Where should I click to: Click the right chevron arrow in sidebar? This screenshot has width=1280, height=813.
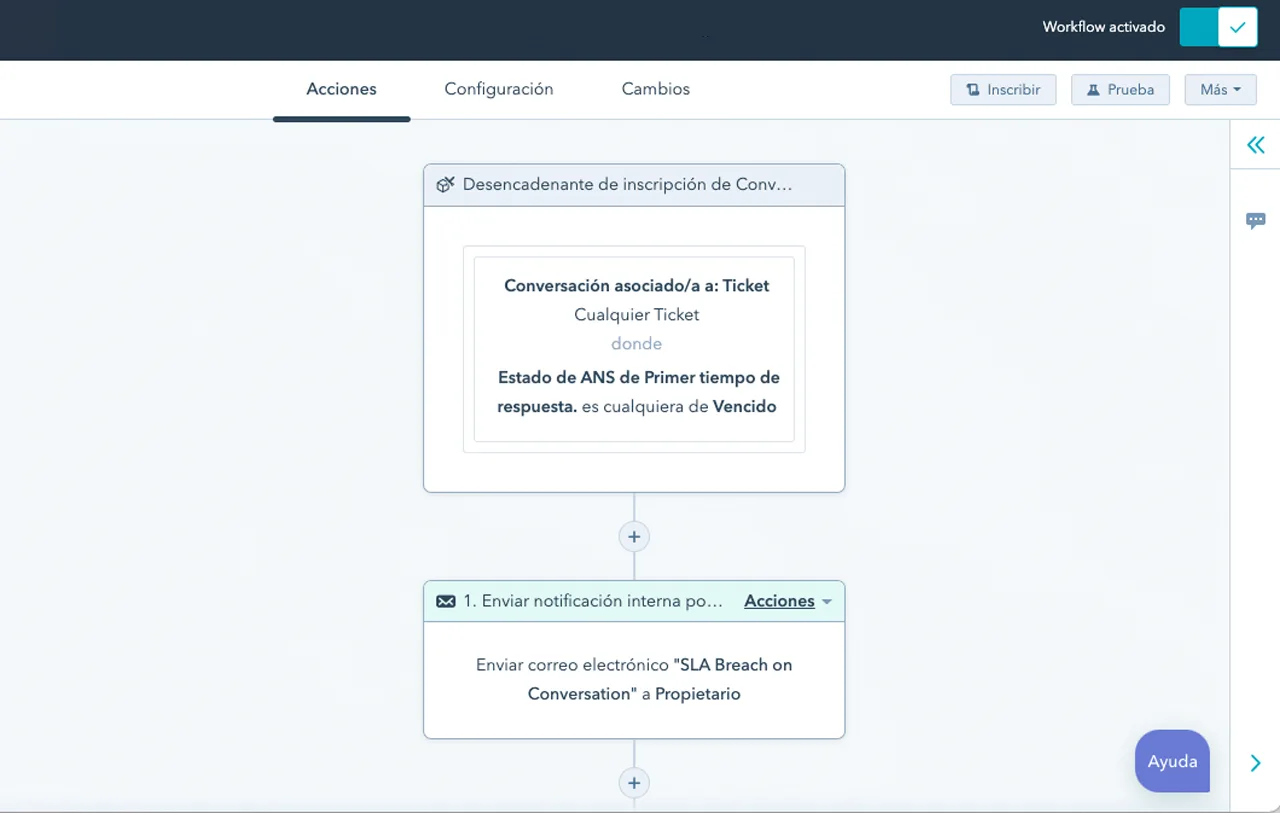point(1256,764)
